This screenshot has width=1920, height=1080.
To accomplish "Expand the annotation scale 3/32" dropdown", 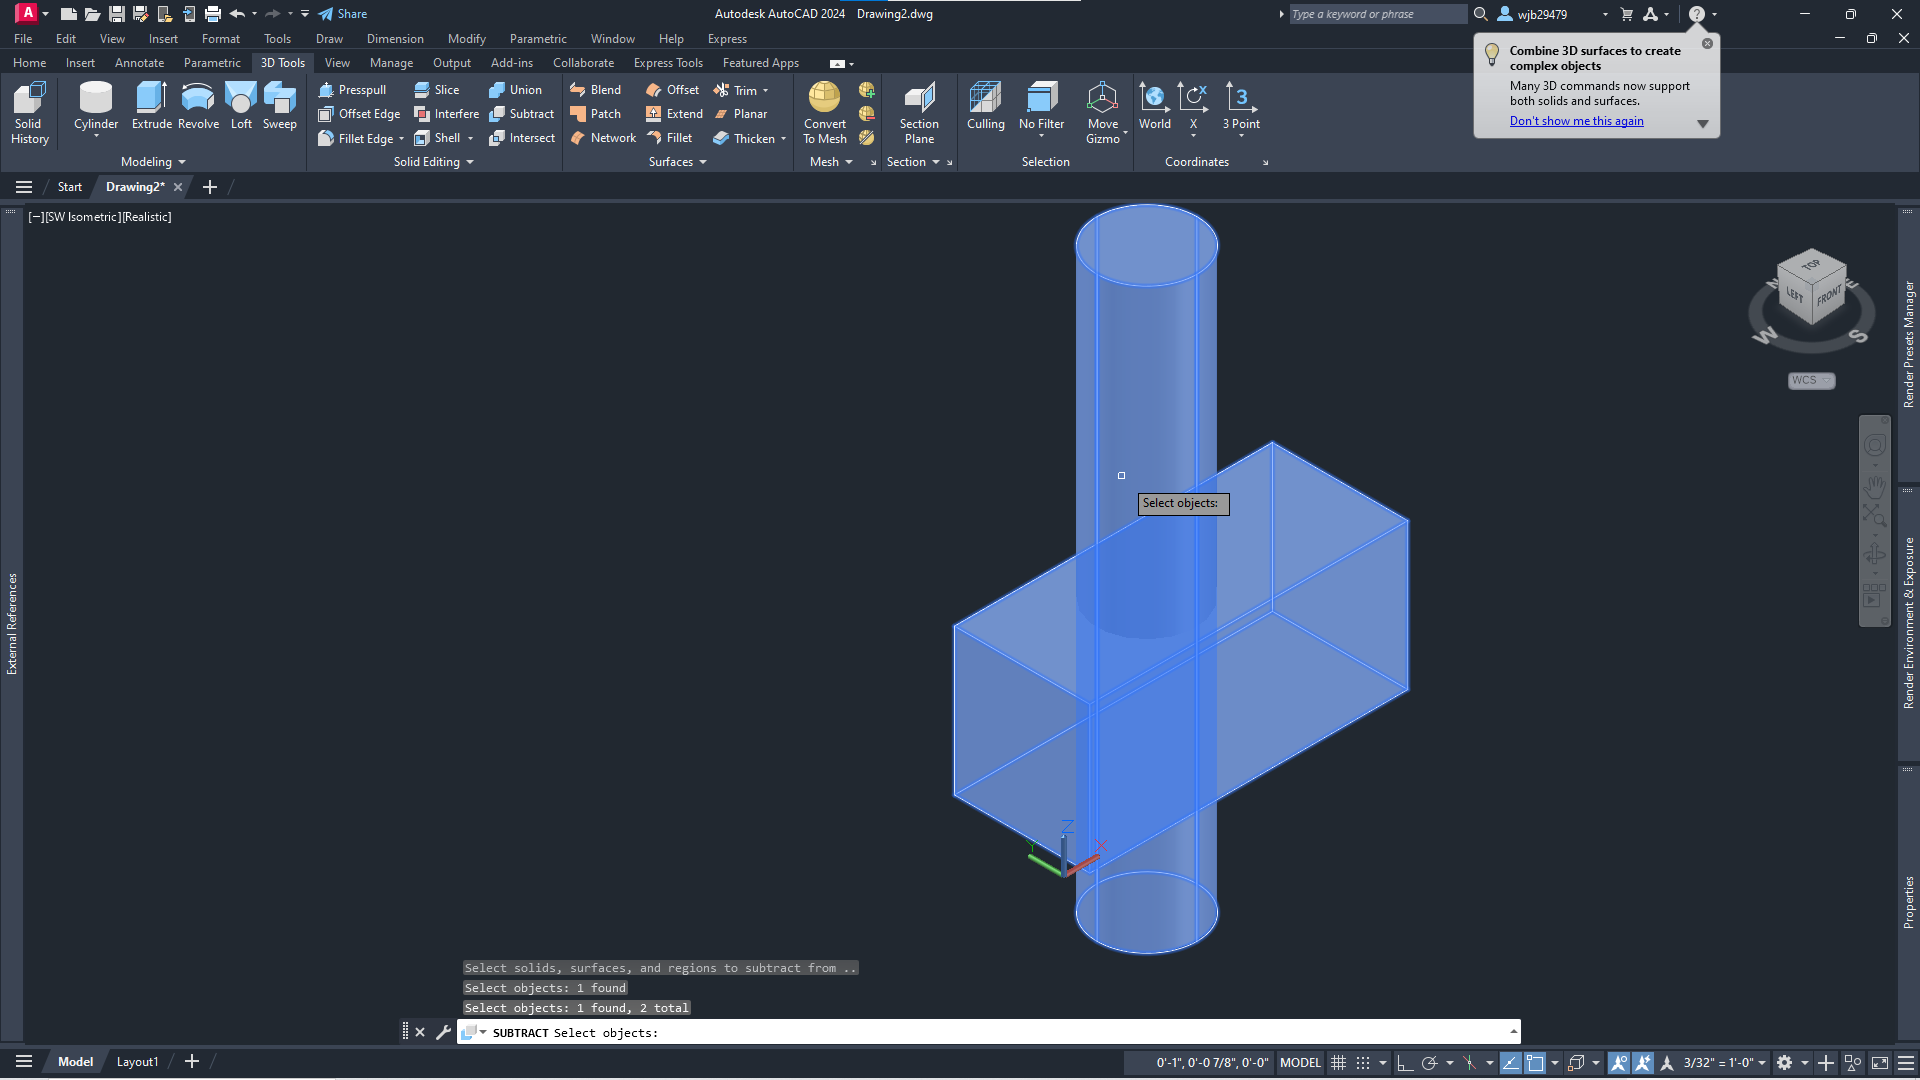I will point(1763,1063).
